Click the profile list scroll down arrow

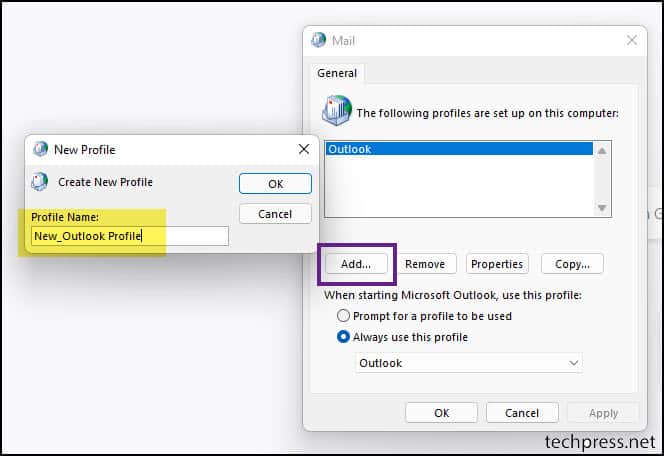click(x=602, y=207)
